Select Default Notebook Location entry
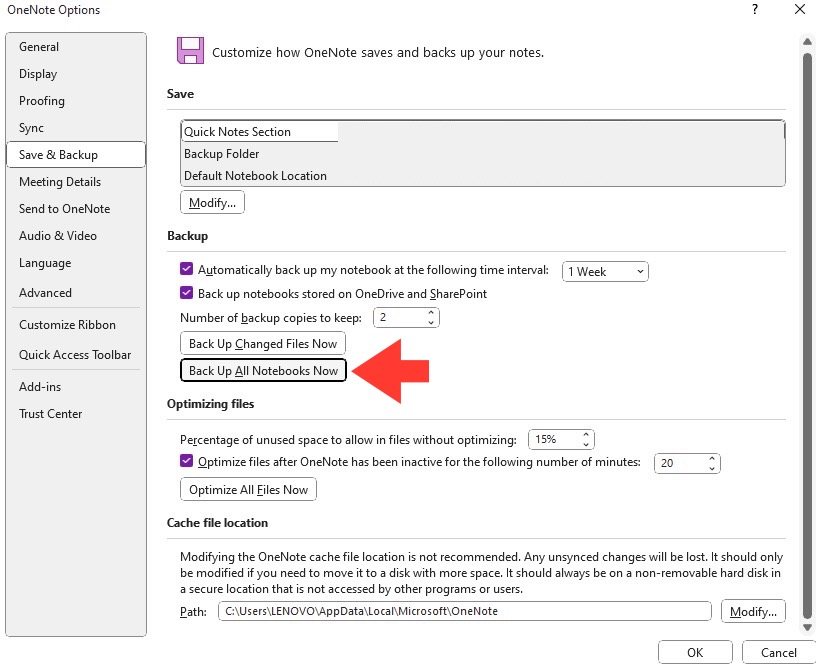Image resolution: width=816 pixels, height=667 pixels. (x=255, y=176)
